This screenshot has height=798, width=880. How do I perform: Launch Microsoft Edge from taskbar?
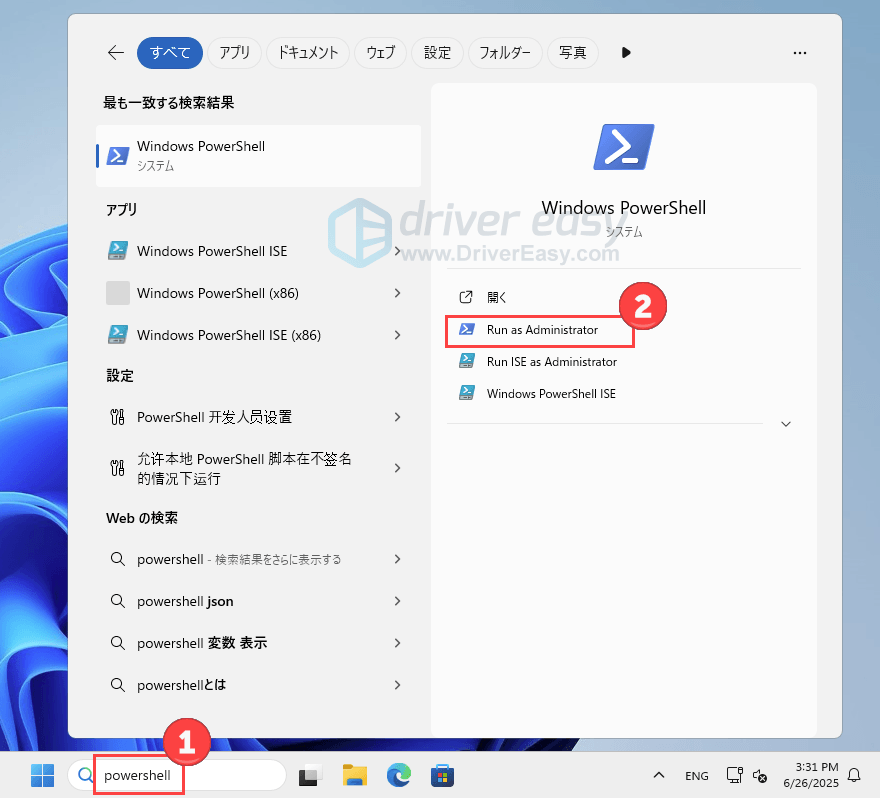(399, 776)
